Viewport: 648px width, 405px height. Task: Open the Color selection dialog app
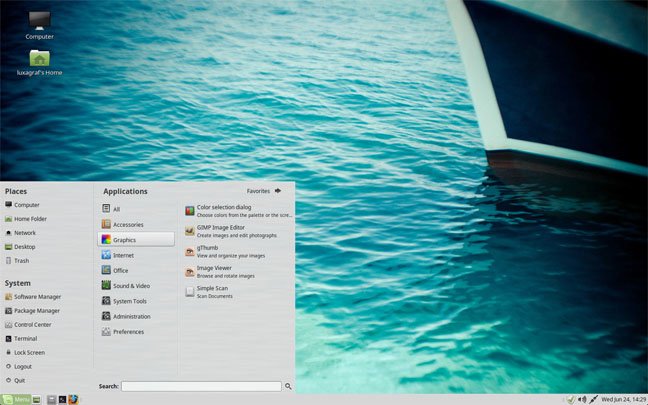tap(235, 210)
